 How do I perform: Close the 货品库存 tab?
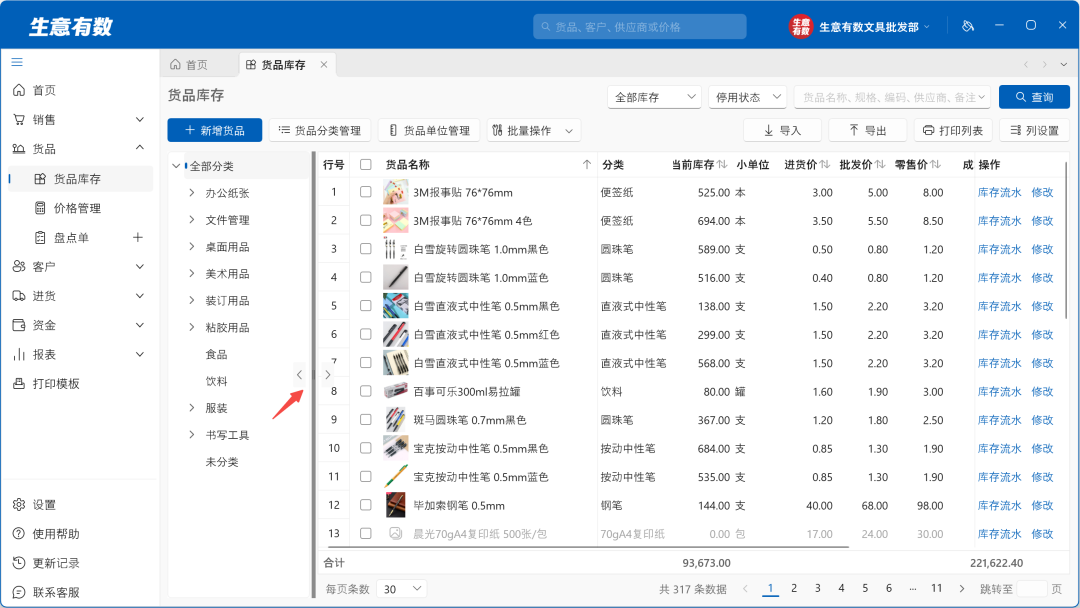click(324, 64)
